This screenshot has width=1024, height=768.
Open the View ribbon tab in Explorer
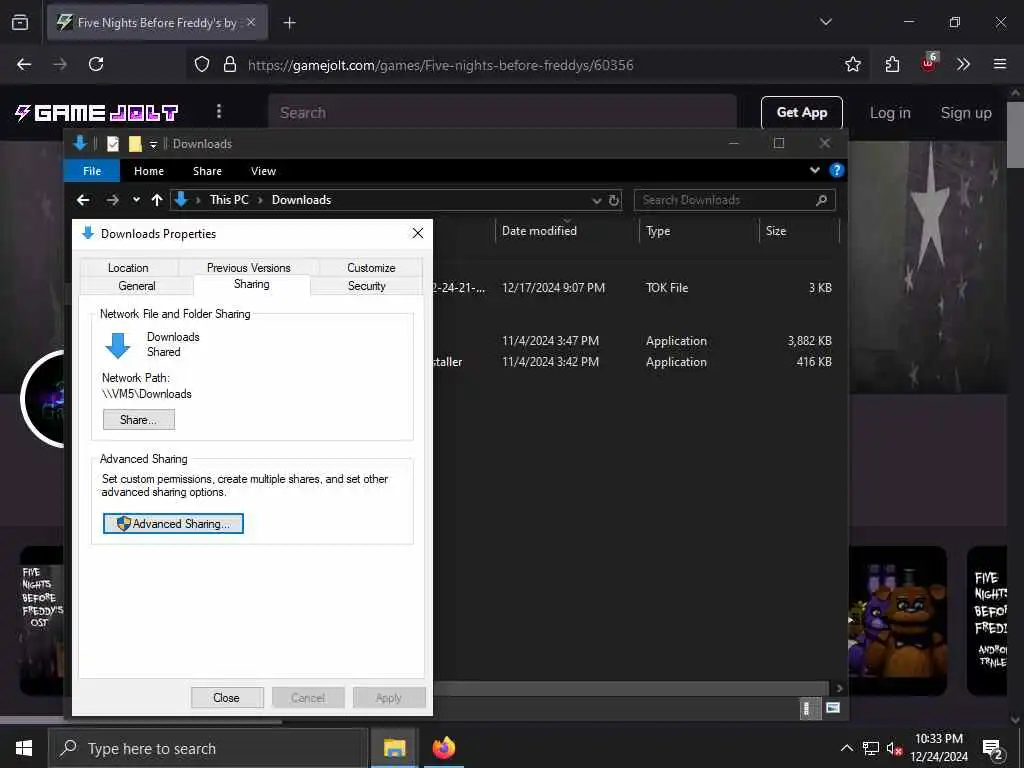[263, 171]
